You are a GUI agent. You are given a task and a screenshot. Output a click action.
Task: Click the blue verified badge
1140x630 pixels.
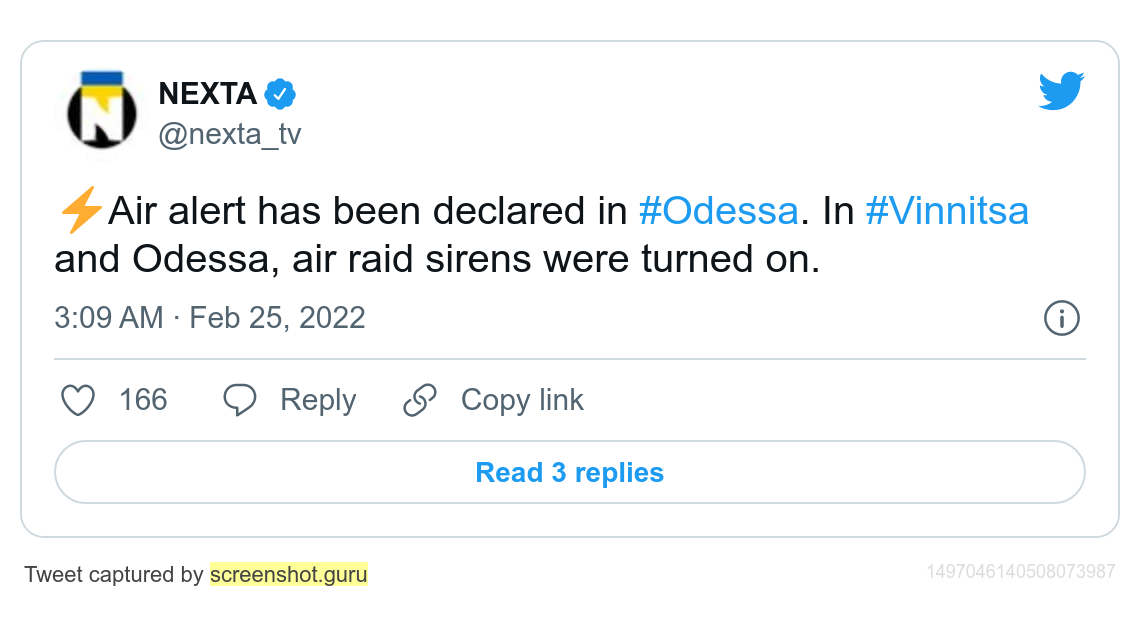281,95
